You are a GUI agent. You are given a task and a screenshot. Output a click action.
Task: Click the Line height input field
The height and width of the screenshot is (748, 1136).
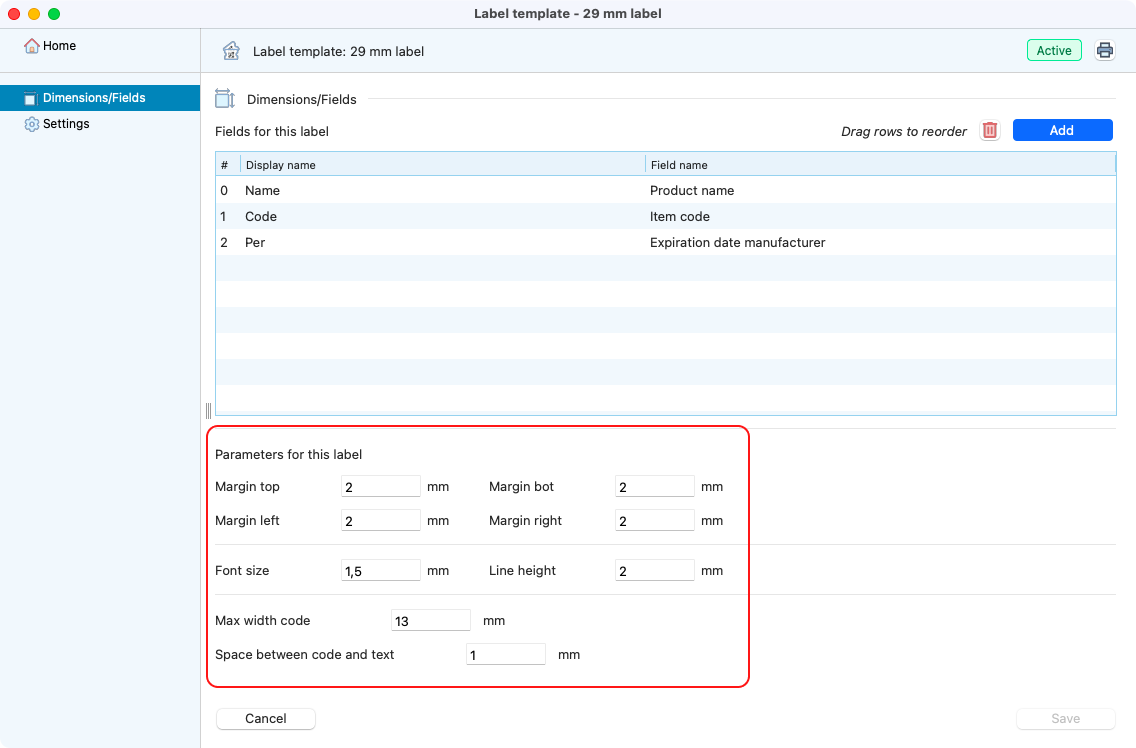(x=654, y=570)
